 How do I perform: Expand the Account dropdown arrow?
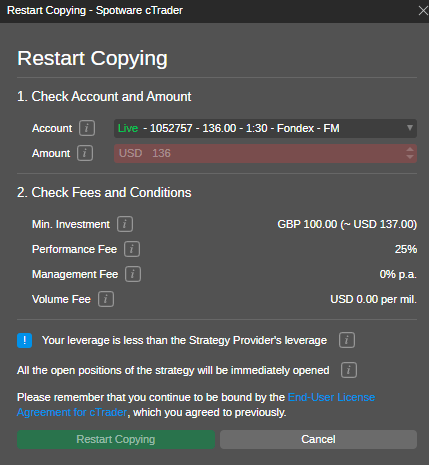tap(410, 128)
